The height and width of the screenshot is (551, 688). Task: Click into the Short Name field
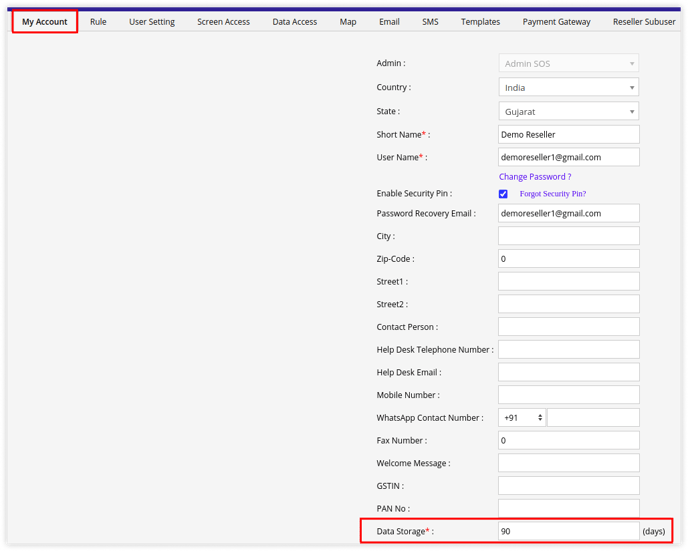click(568, 134)
